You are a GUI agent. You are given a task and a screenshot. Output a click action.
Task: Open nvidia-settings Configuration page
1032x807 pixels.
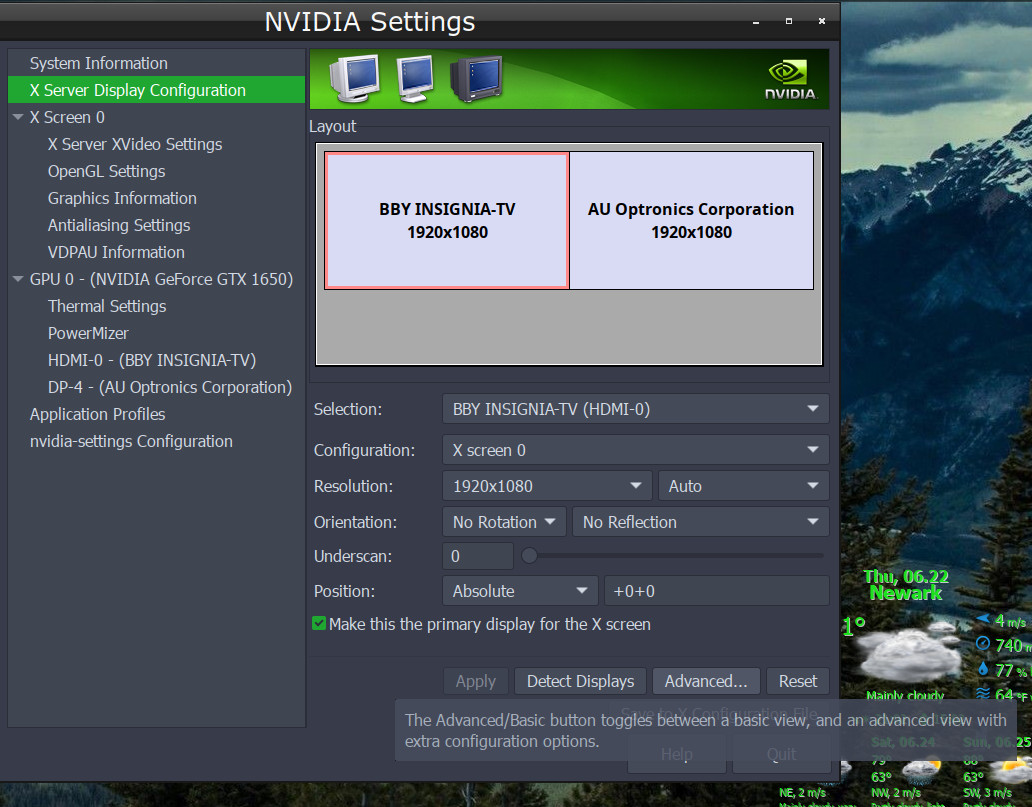click(x=131, y=441)
